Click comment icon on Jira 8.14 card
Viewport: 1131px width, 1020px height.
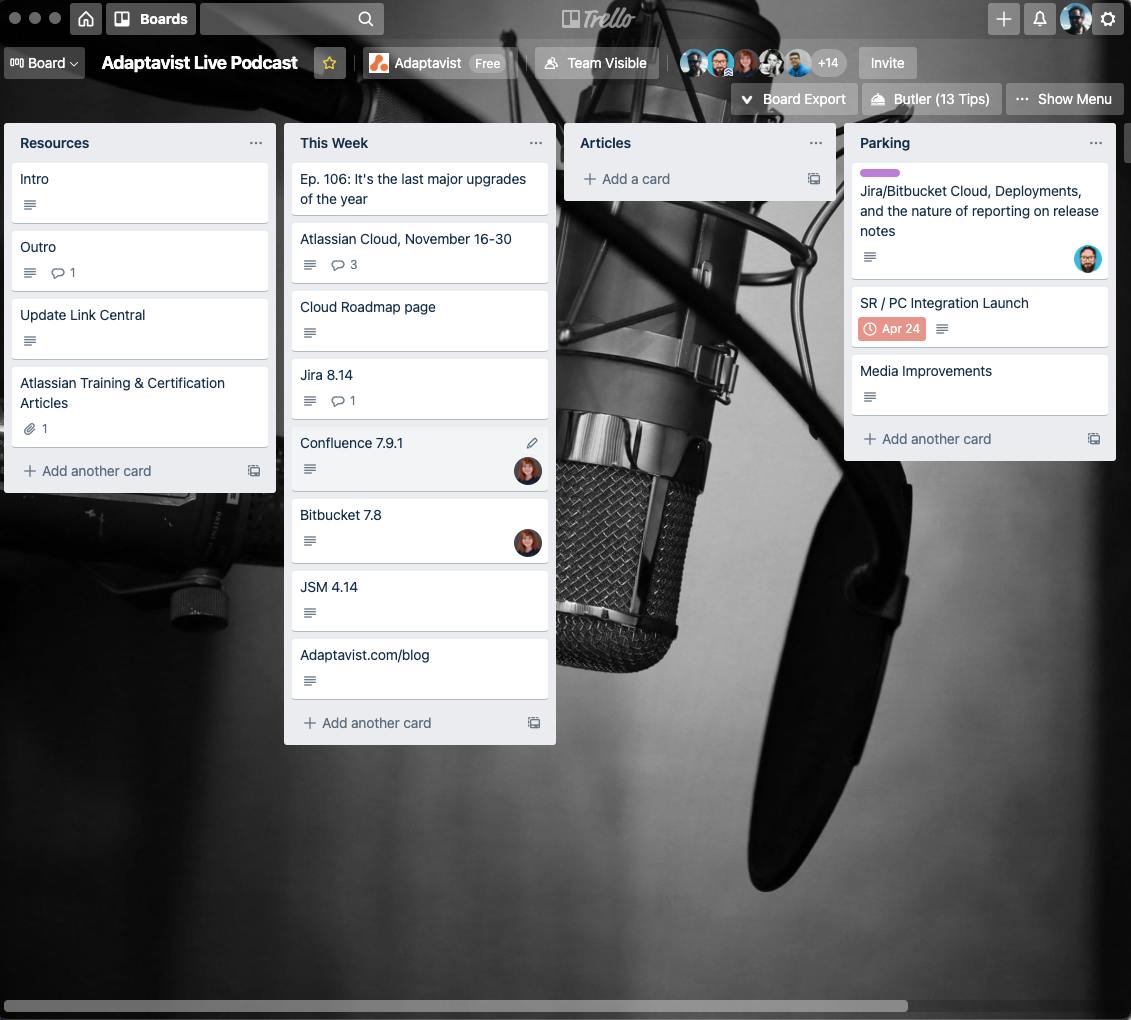[x=338, y=400]
